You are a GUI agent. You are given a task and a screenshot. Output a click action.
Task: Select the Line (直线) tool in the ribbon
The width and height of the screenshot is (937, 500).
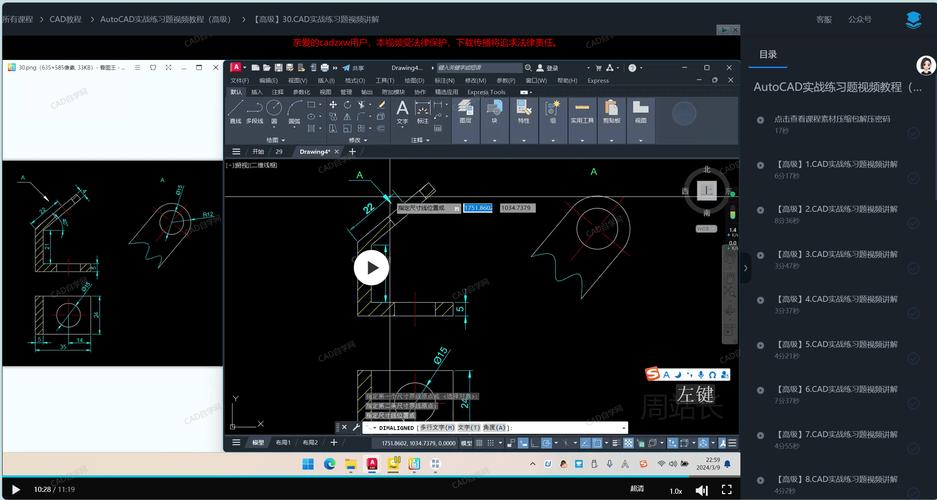coord(236,108)
